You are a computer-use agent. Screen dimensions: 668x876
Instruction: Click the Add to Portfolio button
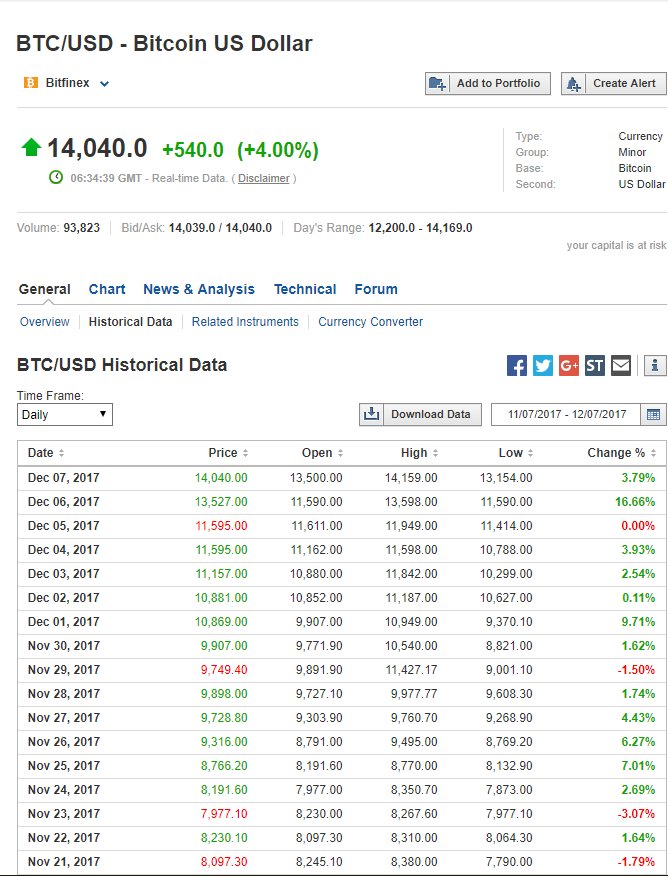coord(488,84)
